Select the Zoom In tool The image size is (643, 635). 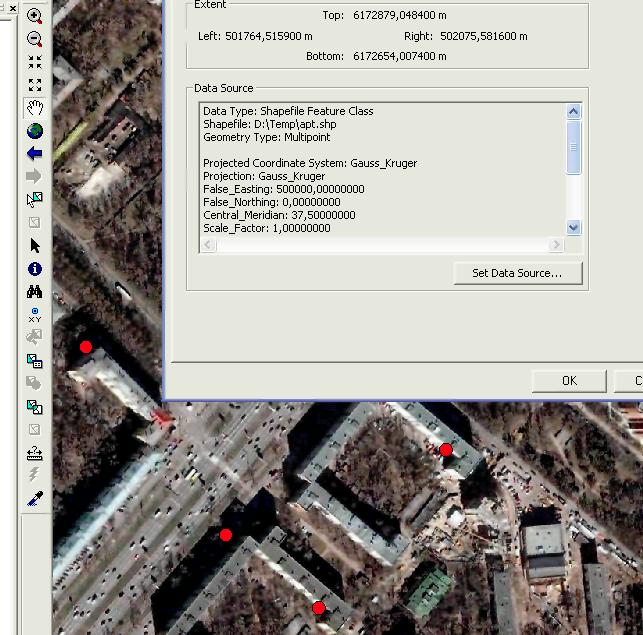[x=34, y=16]
